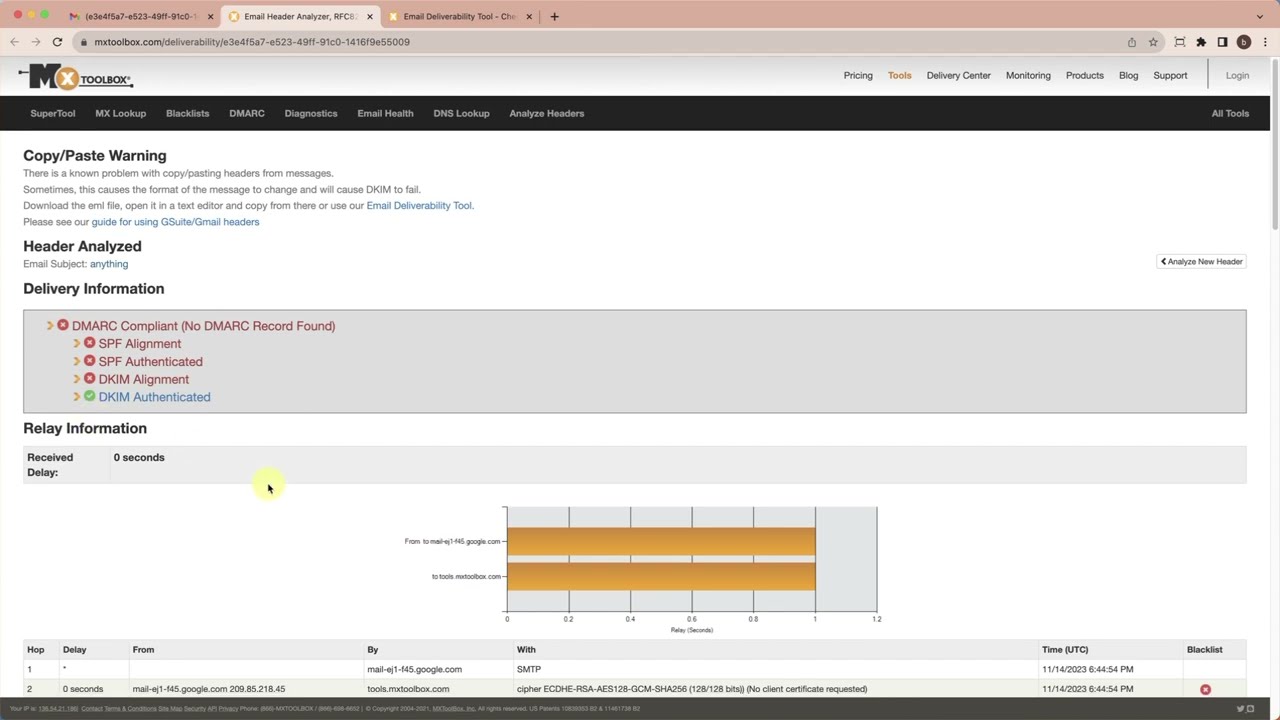
Task: Open the tab search dropdown chevron
Action: point(1259,16)
